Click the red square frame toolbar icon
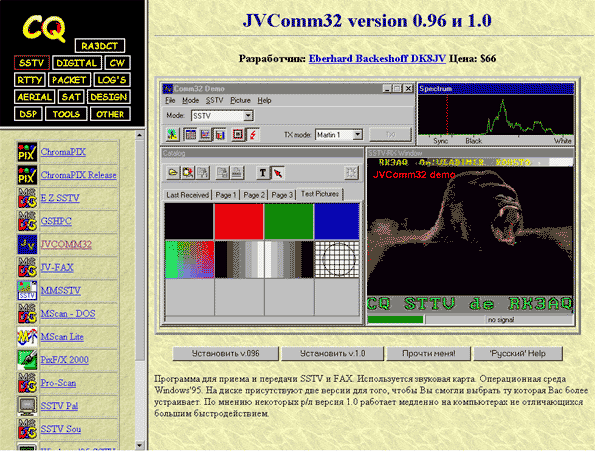Image resolution: width=595 pixels, height=451 pixels. tap(238, 134)
